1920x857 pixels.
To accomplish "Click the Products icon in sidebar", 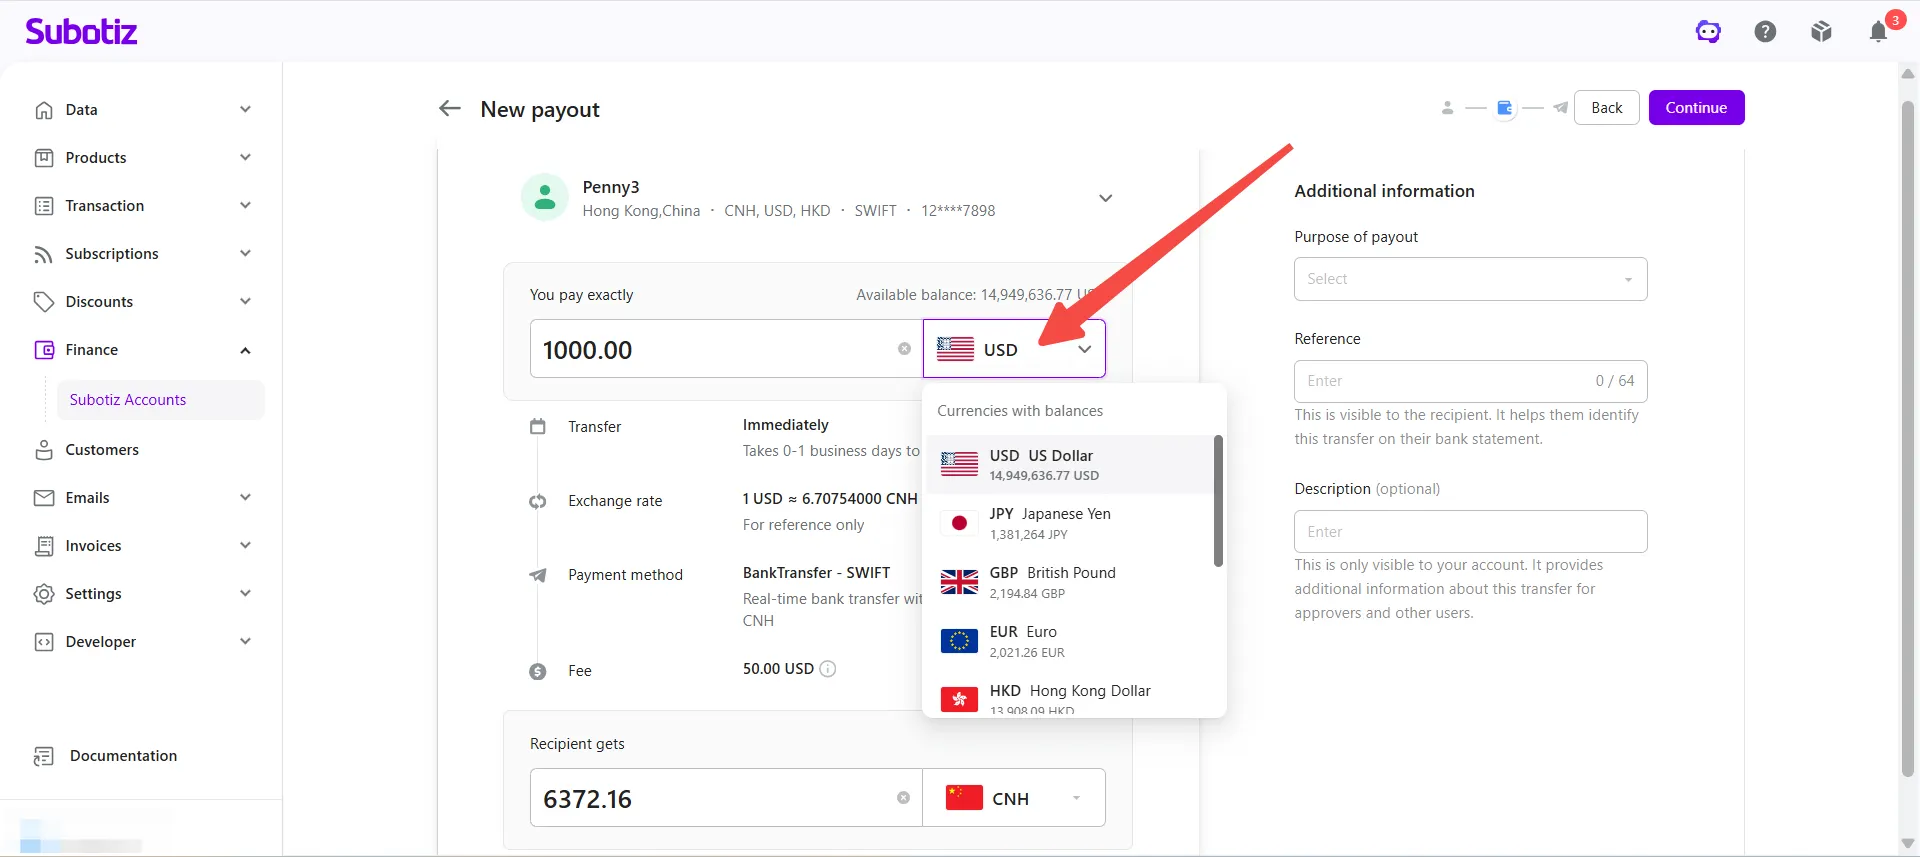I will click(x=44, y=158).
